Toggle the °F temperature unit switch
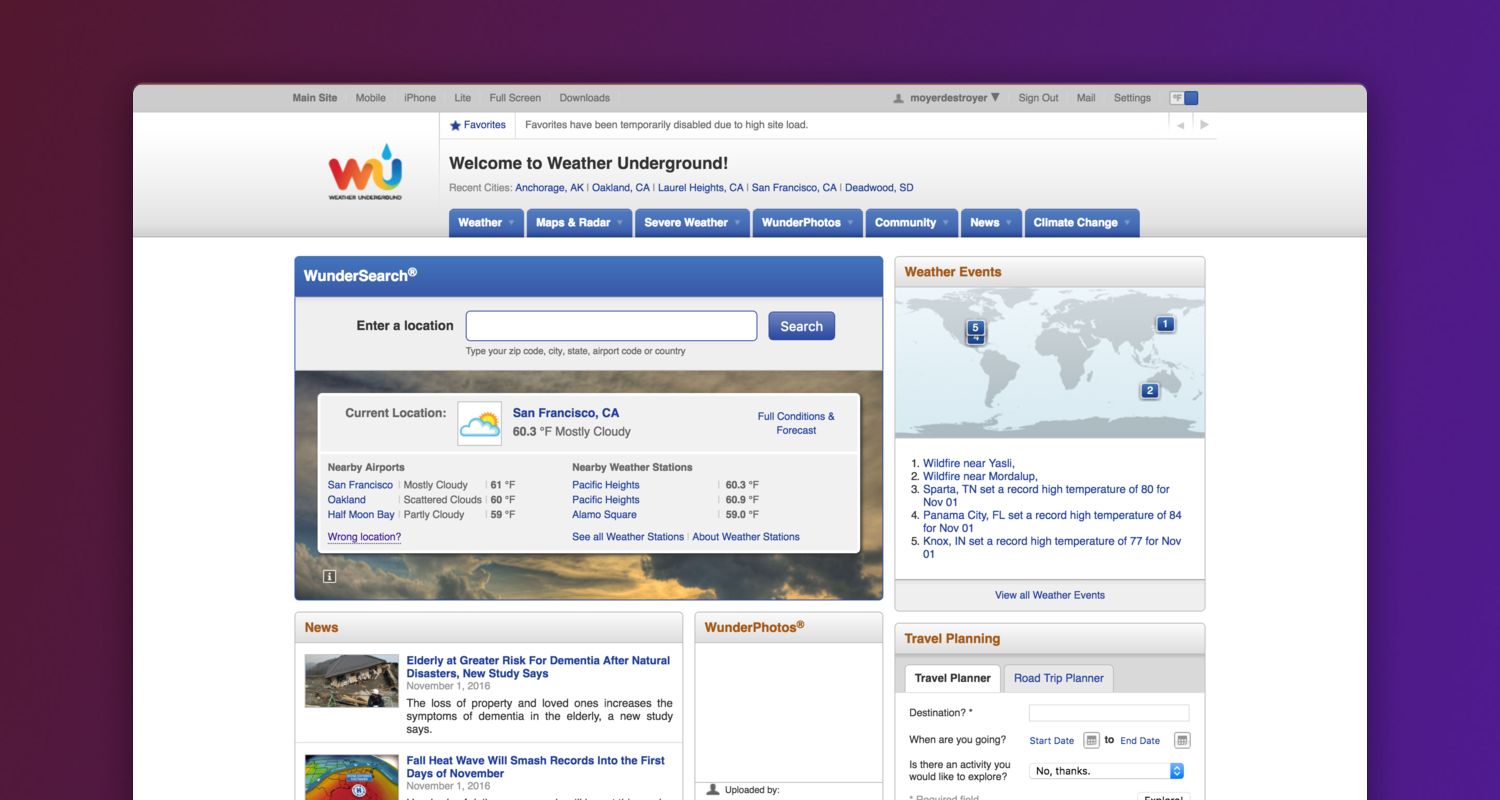 (x=1184, y=98)
